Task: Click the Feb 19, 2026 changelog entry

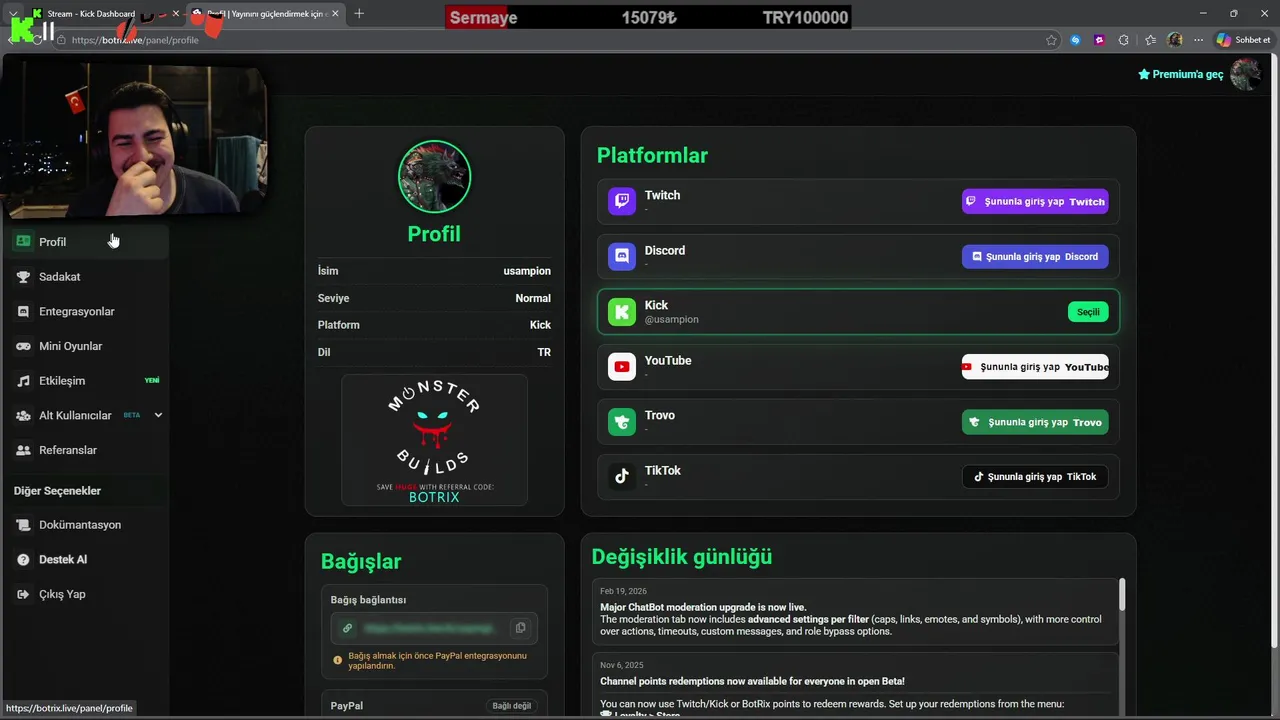Action: point(855,612)
